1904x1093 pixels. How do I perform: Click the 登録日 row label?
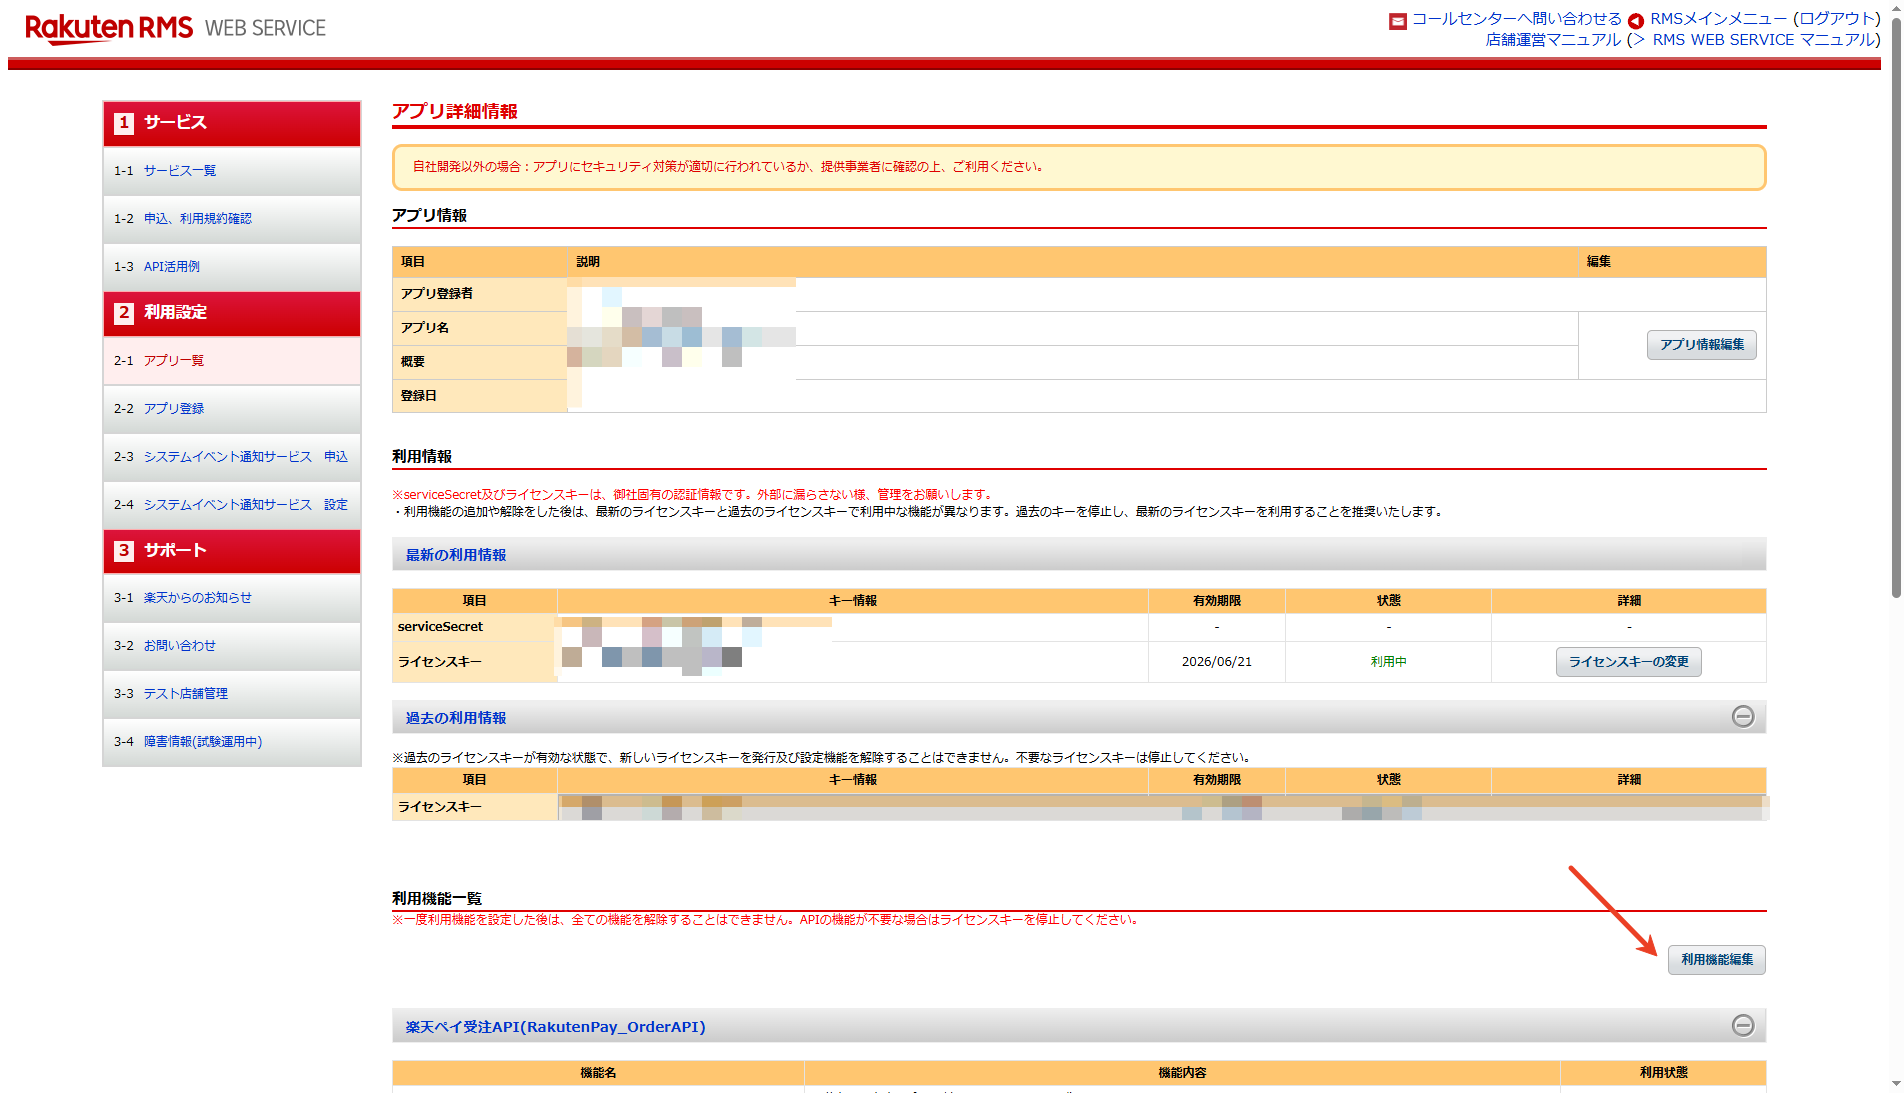tap(419, 396)
